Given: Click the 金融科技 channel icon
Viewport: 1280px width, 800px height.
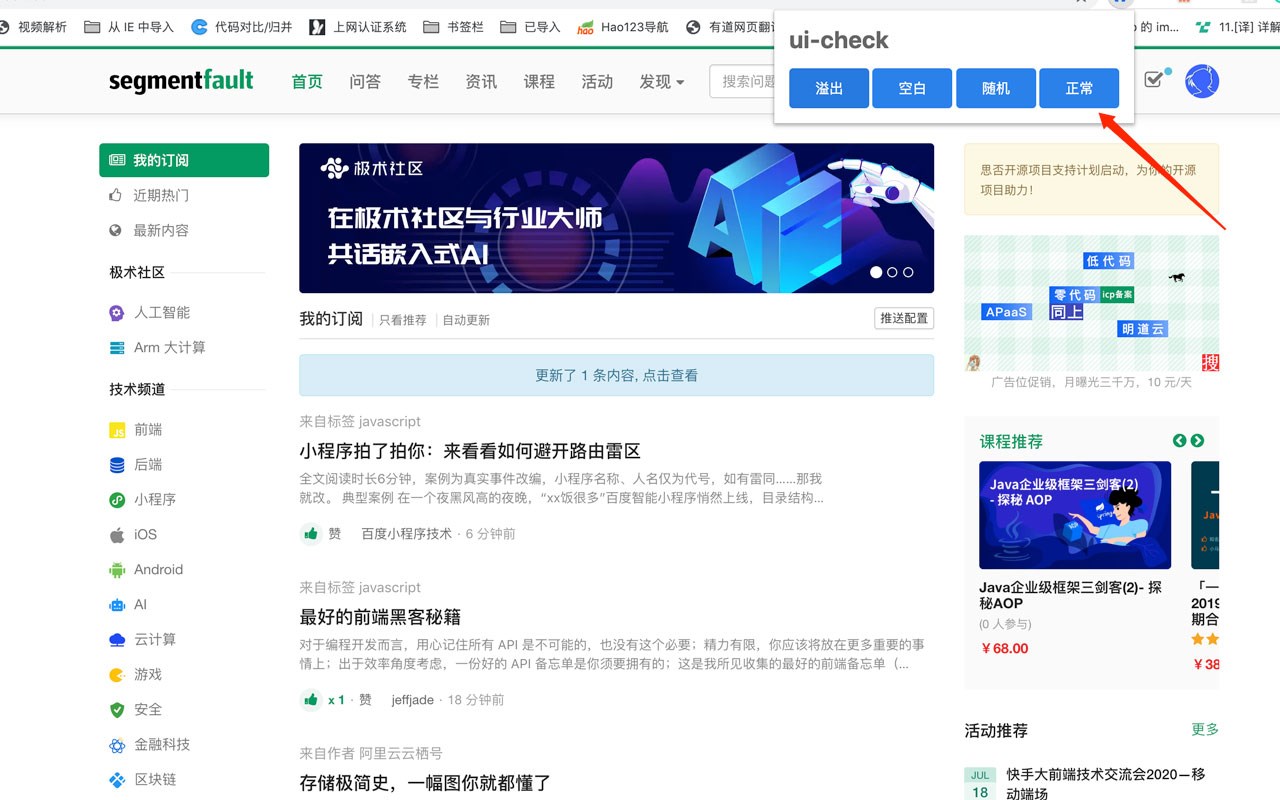Looking at the screenshot, I should pyautogui.click(x=117, y=745).
